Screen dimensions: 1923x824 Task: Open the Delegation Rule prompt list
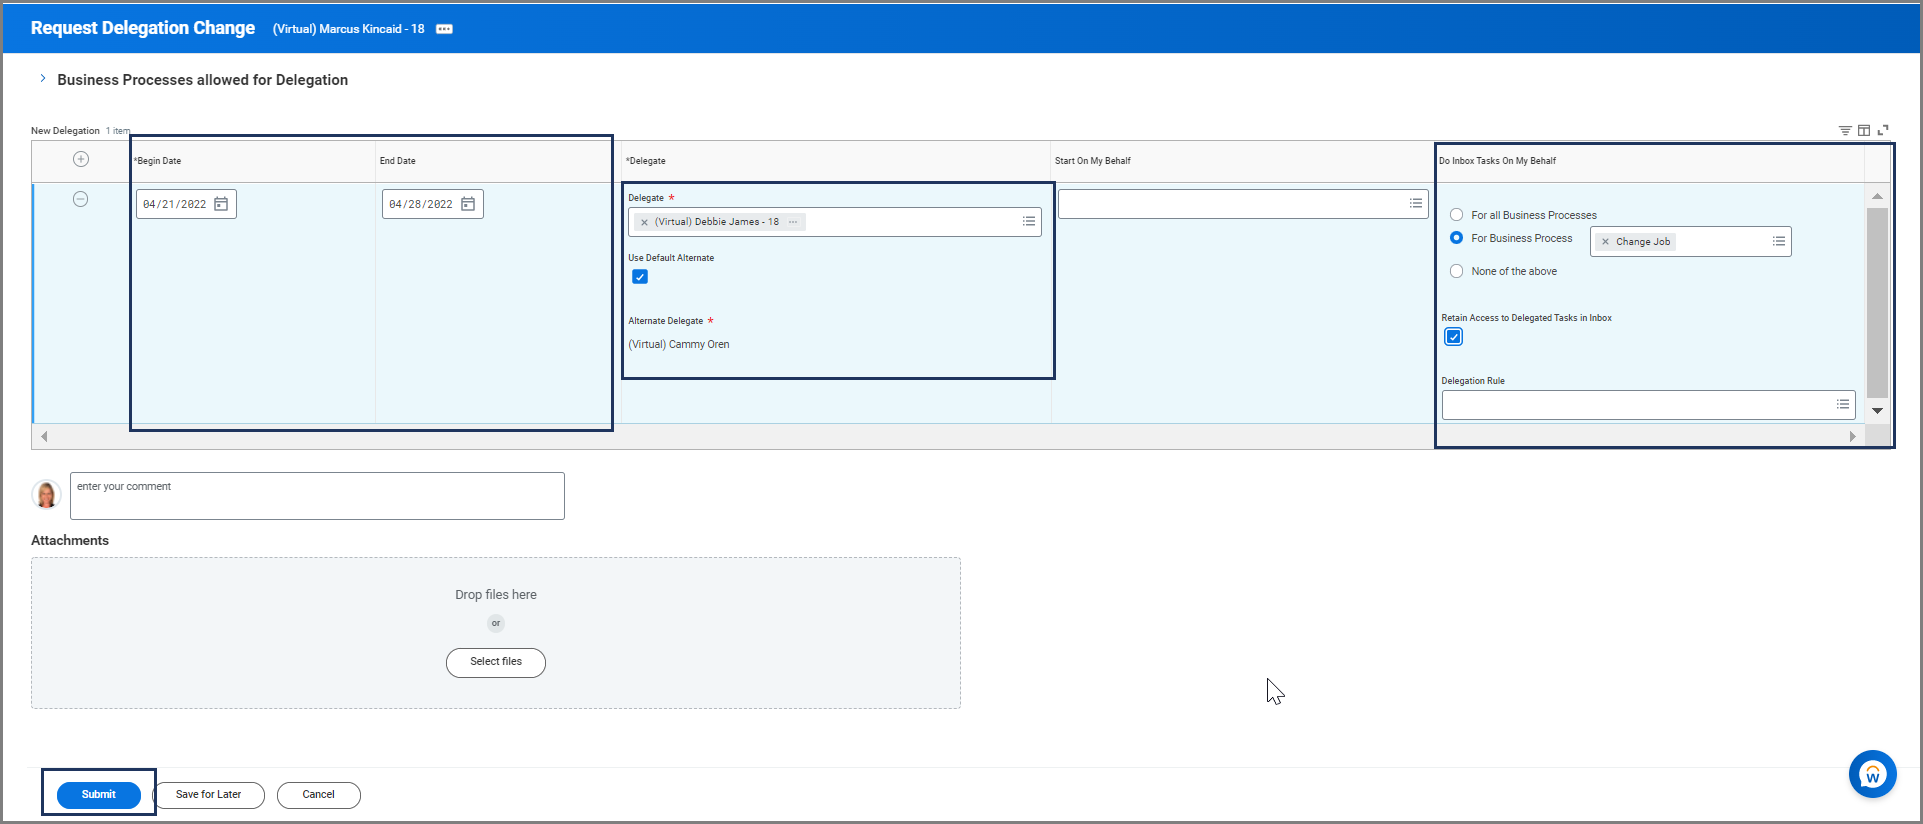1843,404
